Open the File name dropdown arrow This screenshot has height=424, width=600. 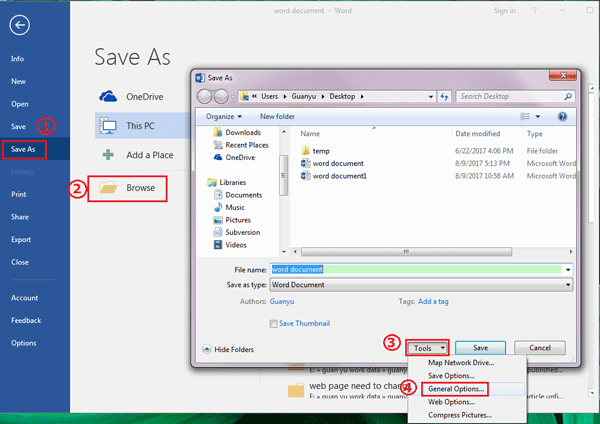click(568, 270)
